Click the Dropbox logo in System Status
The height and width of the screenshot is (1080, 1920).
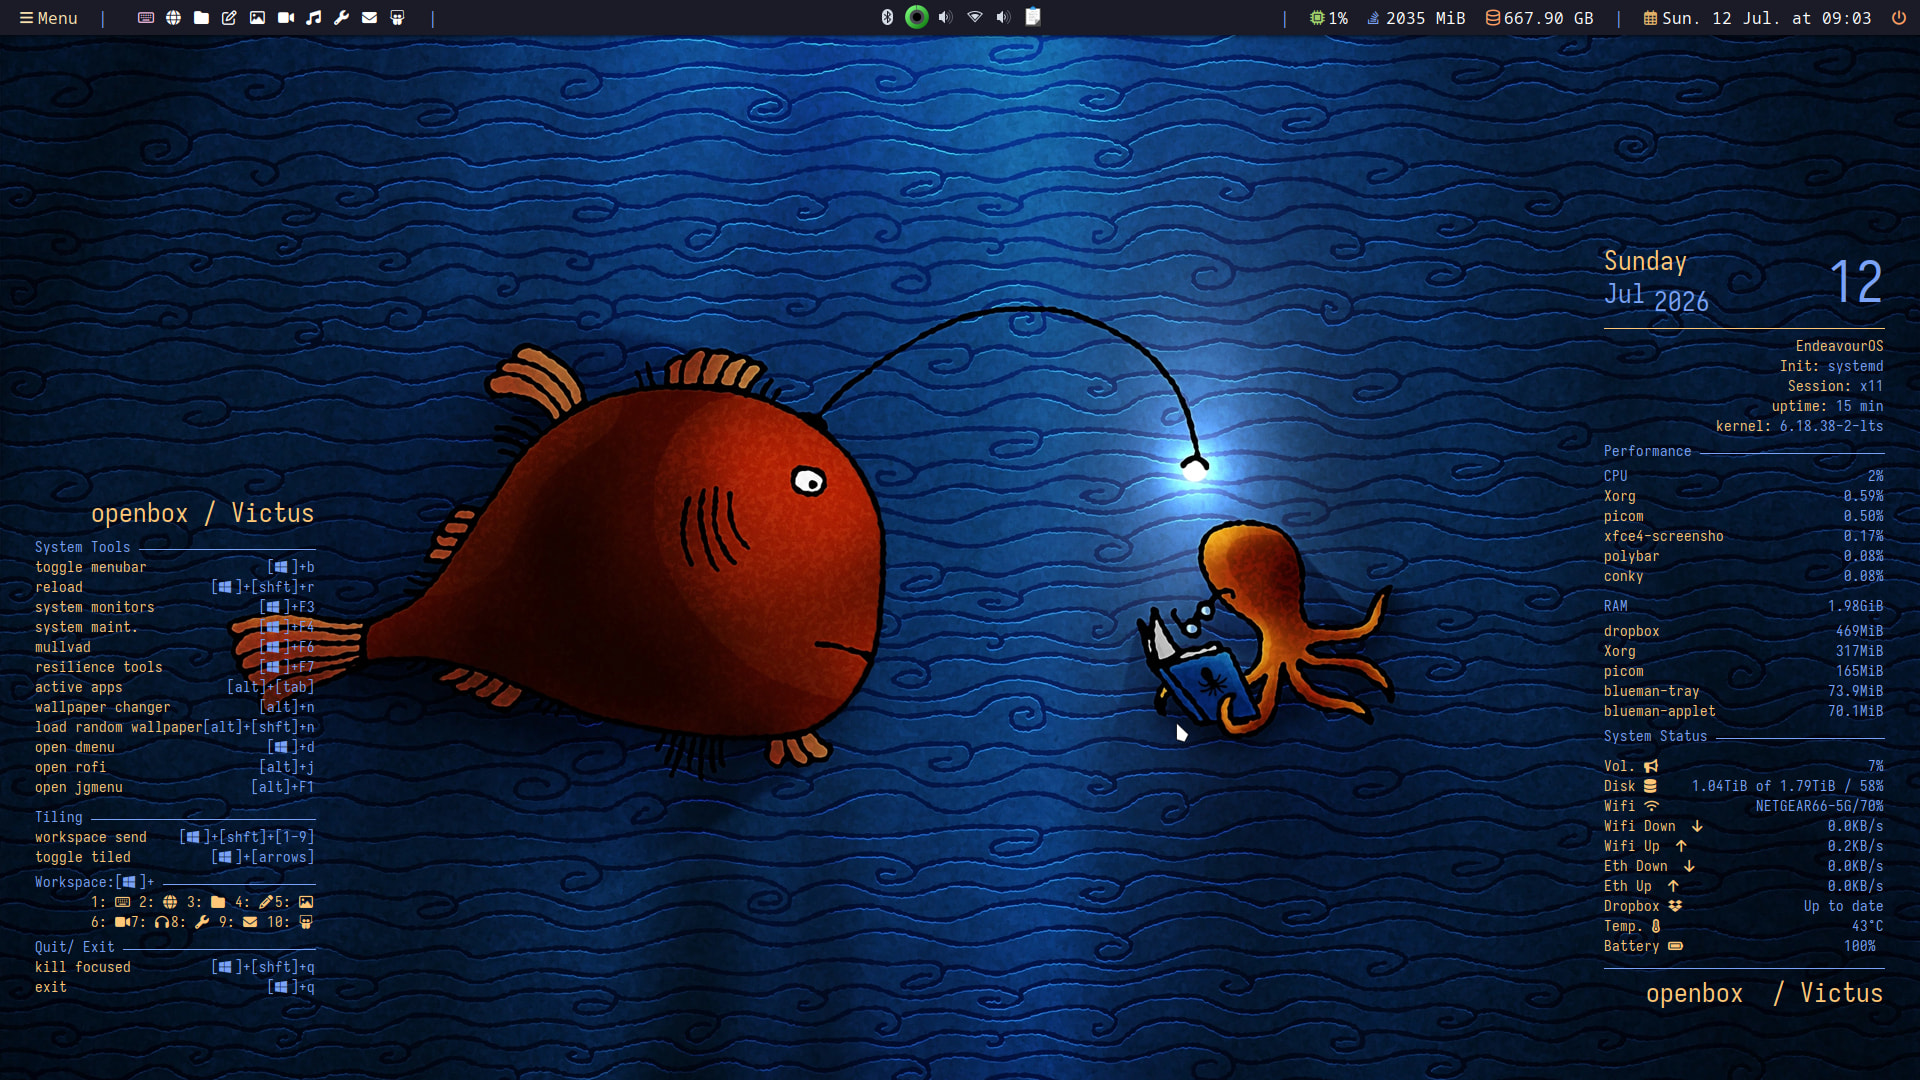point(1675,906)
